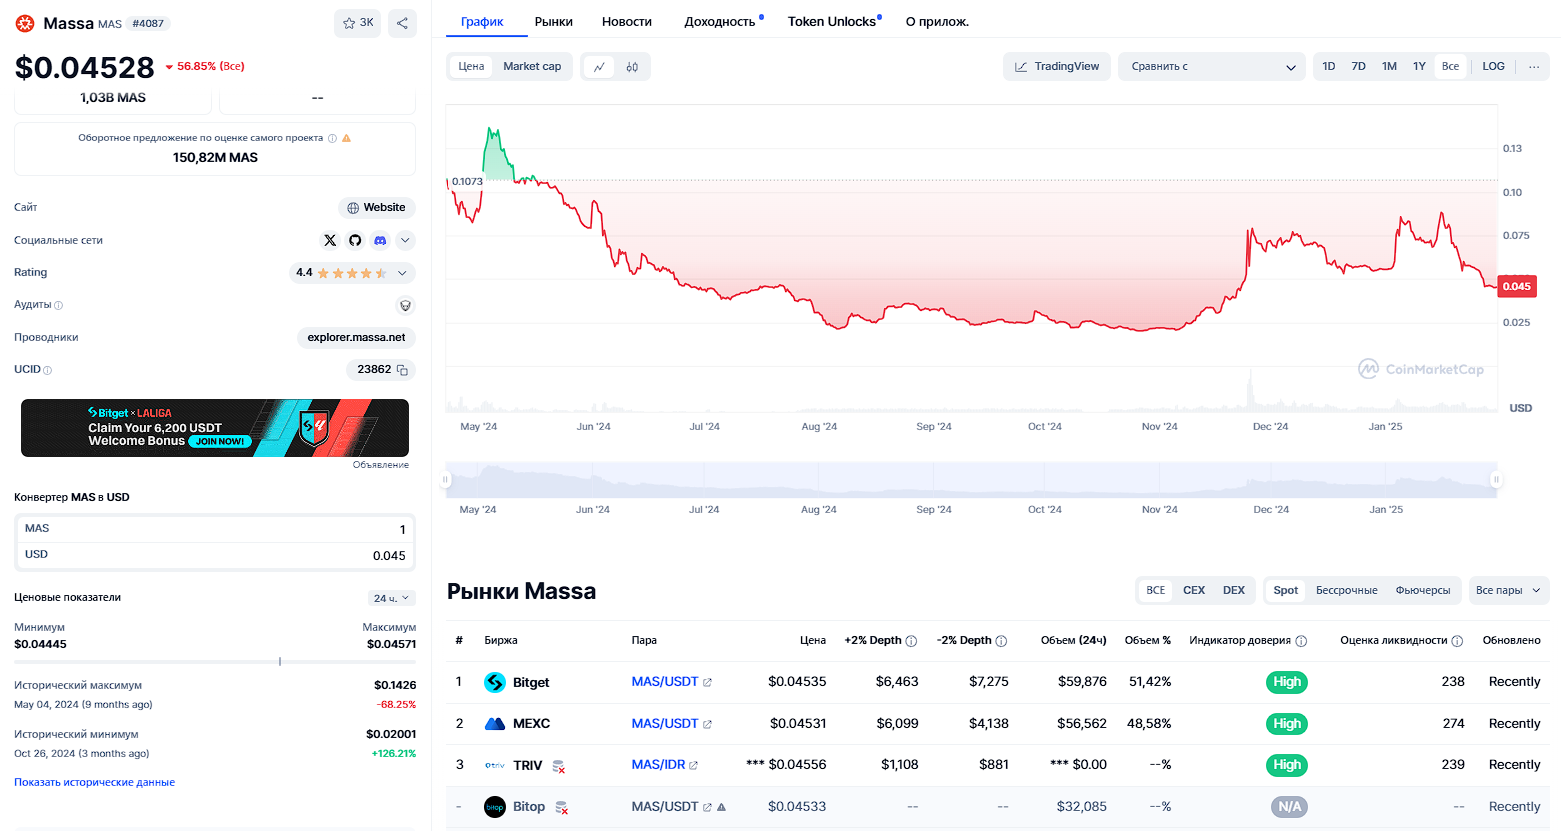This screenshot has height=831, width=1561.
Task: Open the О прилож. tab
Action: (x=937, y=22)
